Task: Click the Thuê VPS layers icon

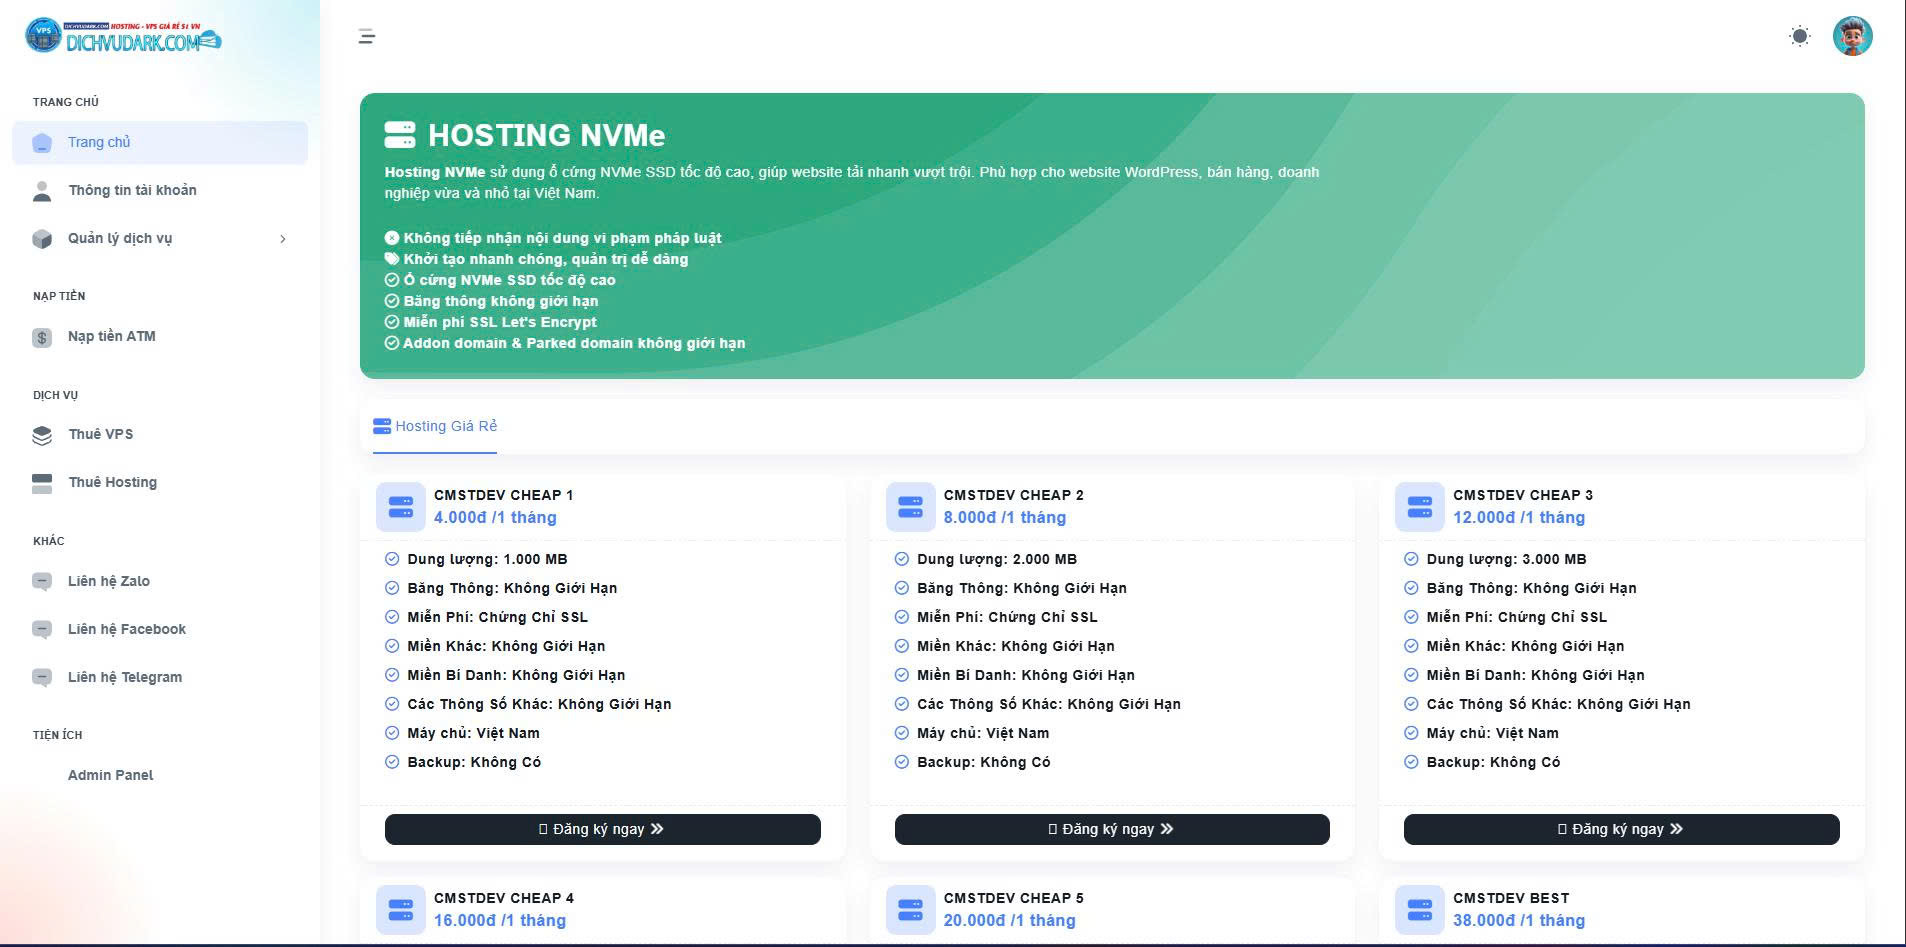Action: click(42, 435)
